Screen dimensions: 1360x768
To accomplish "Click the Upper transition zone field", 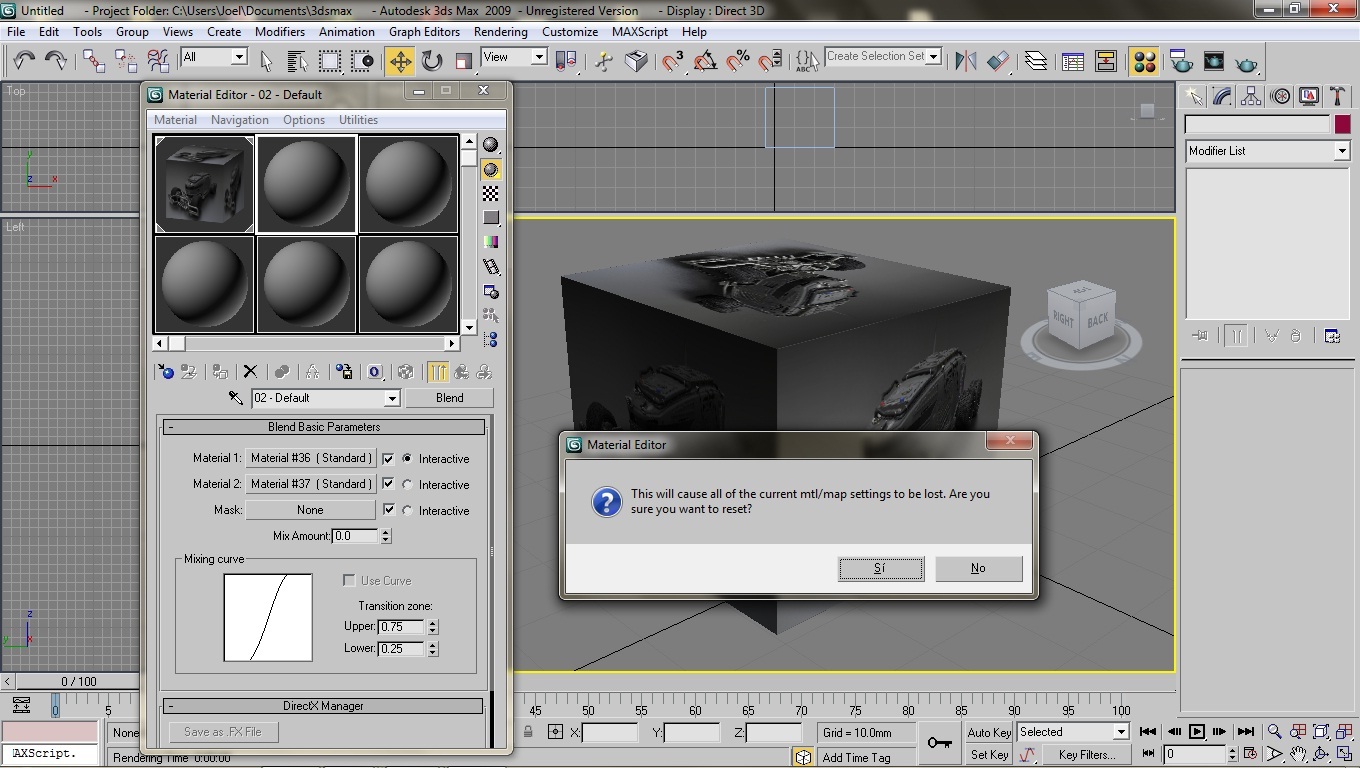I will [x=401, y=627].
